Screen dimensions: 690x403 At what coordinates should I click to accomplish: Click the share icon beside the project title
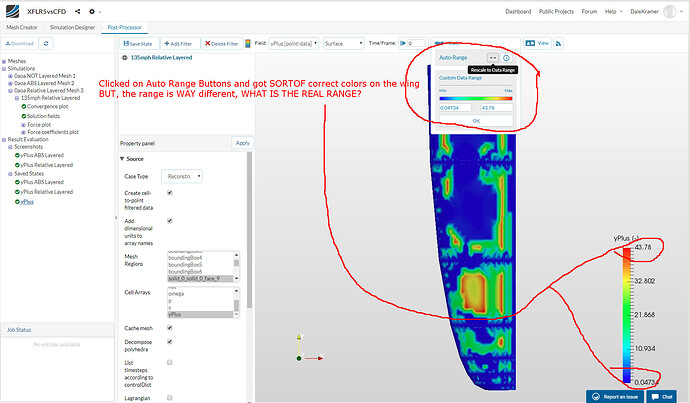click(x=78, y=11)
